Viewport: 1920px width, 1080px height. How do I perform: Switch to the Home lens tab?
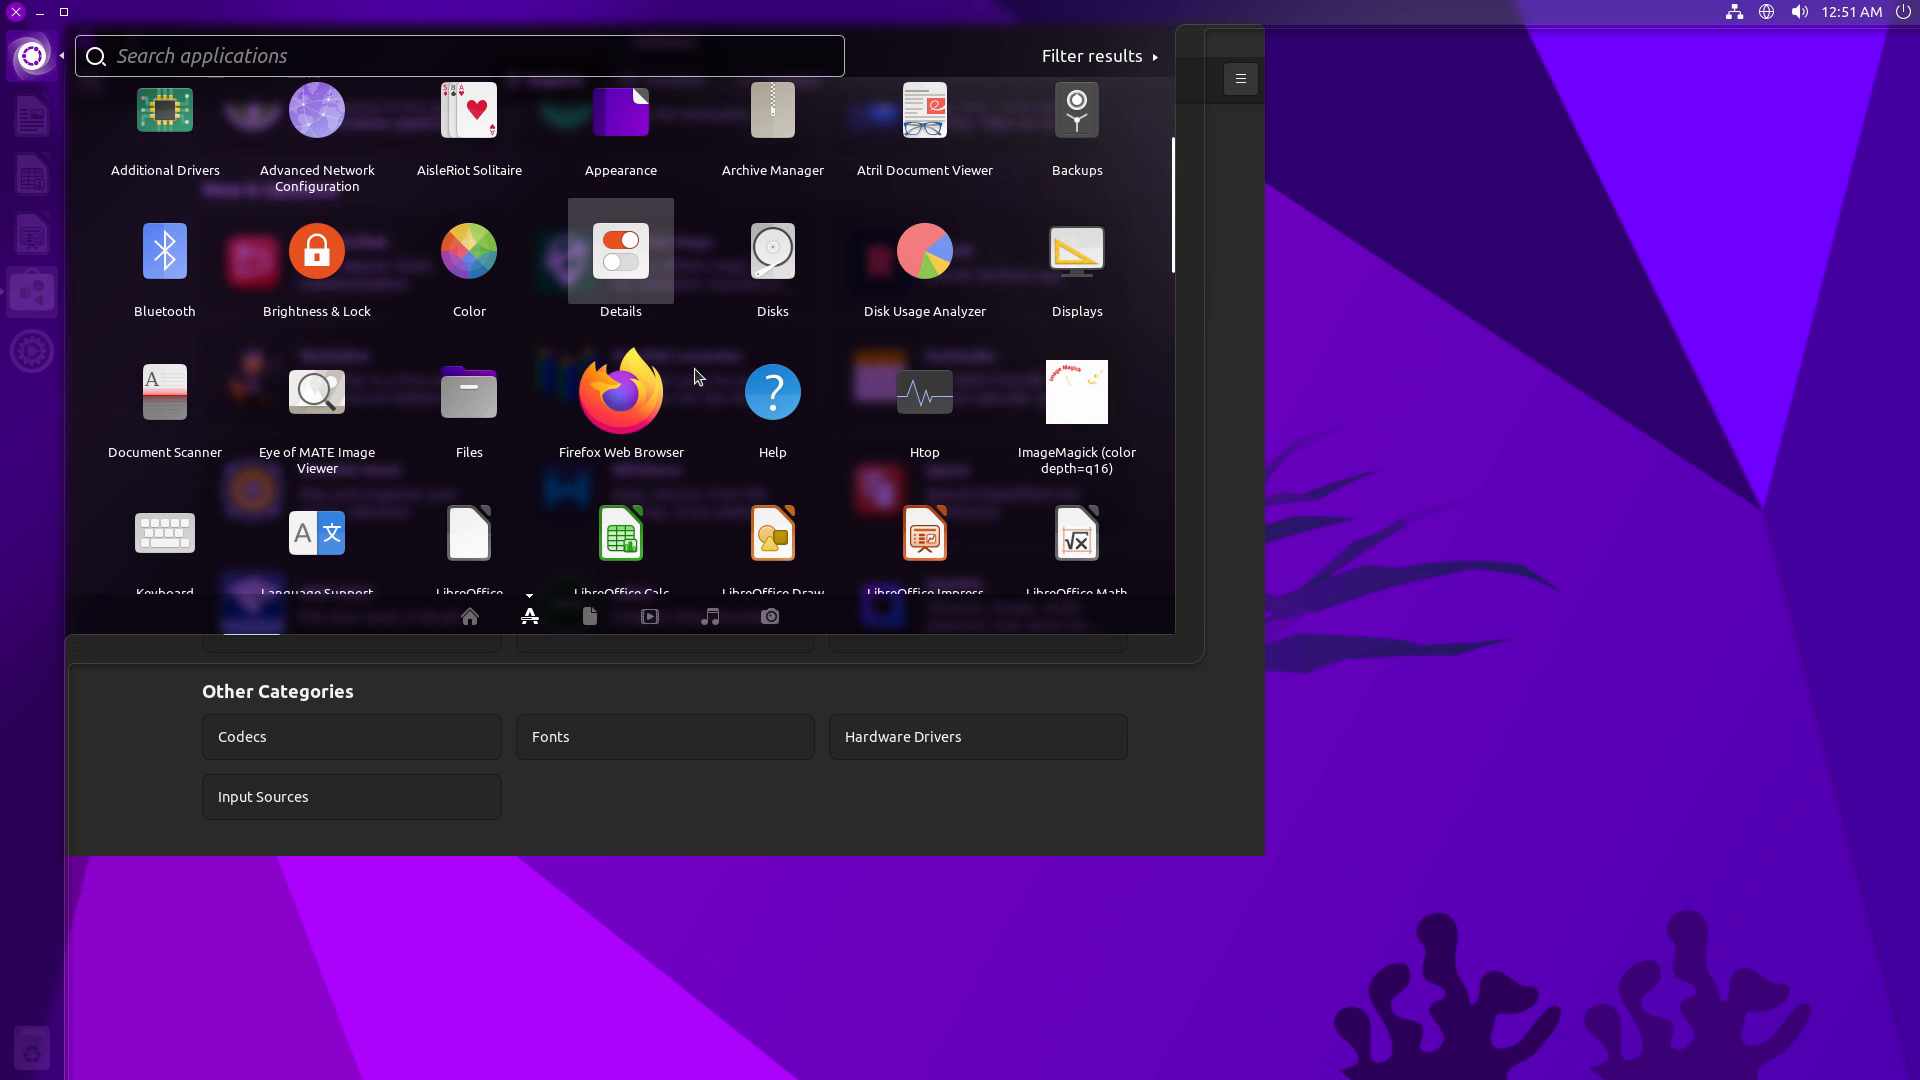(x=470, y=617)
